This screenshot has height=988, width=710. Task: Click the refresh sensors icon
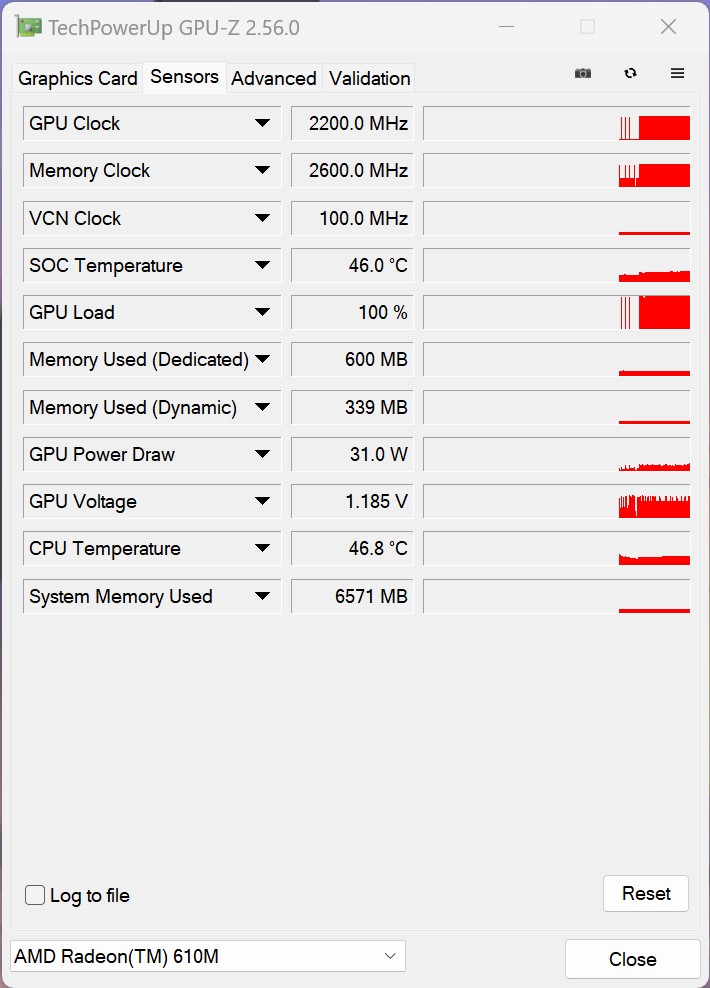630,74
